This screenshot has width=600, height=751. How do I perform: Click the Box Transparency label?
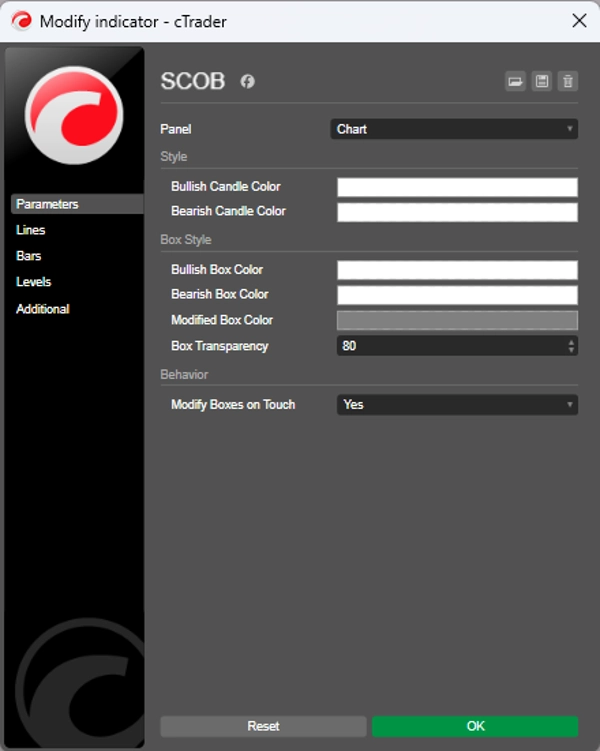pos(220,346)
